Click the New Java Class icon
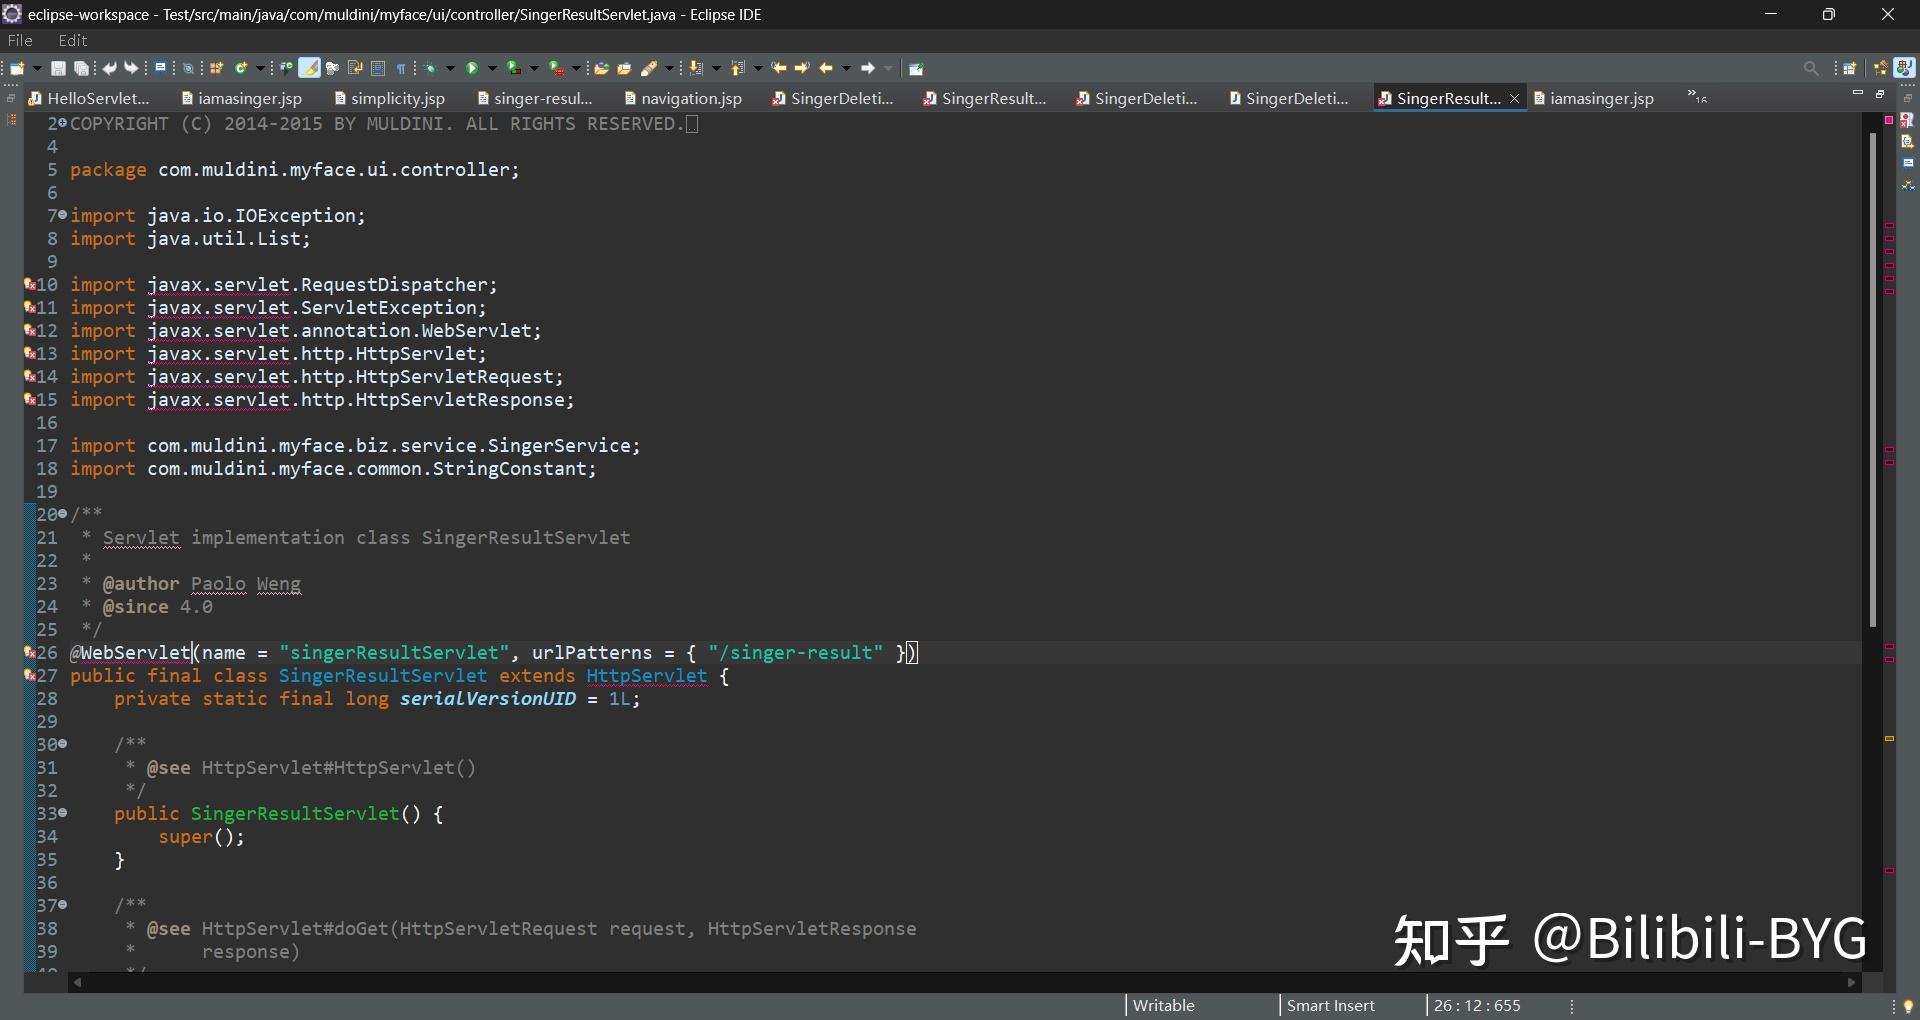Image resolution: width=1920 pixels, height=1020 pixels. (241, 68)
